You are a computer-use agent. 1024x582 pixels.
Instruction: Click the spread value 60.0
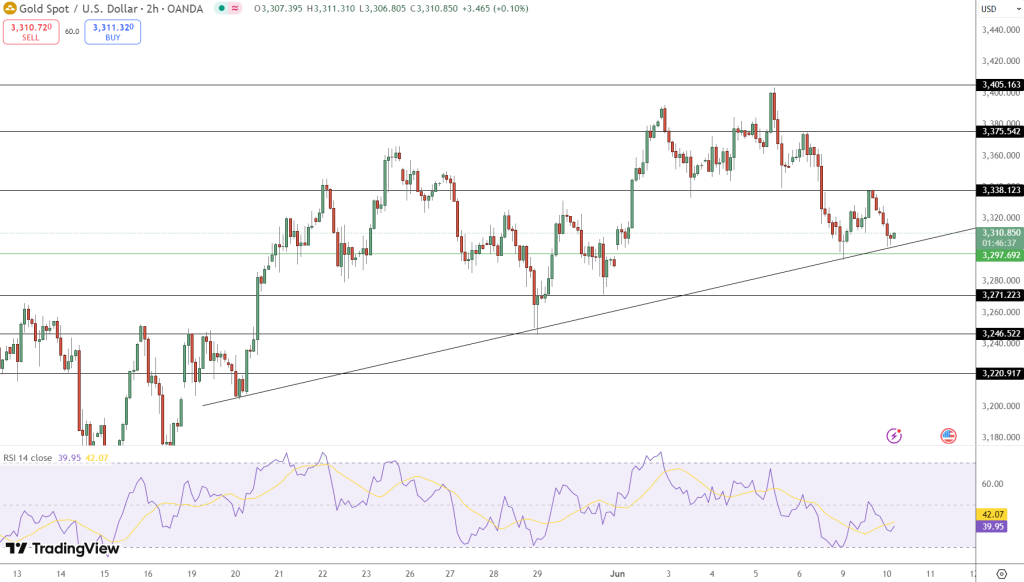(x=72, y=31)
